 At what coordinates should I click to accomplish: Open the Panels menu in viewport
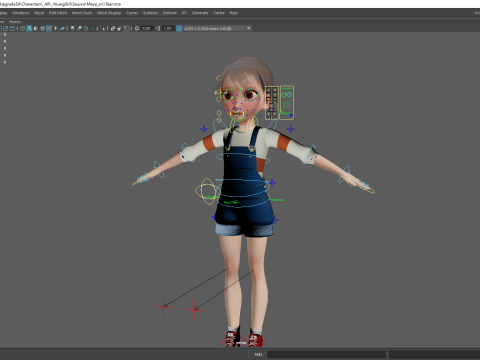point(15,22)
